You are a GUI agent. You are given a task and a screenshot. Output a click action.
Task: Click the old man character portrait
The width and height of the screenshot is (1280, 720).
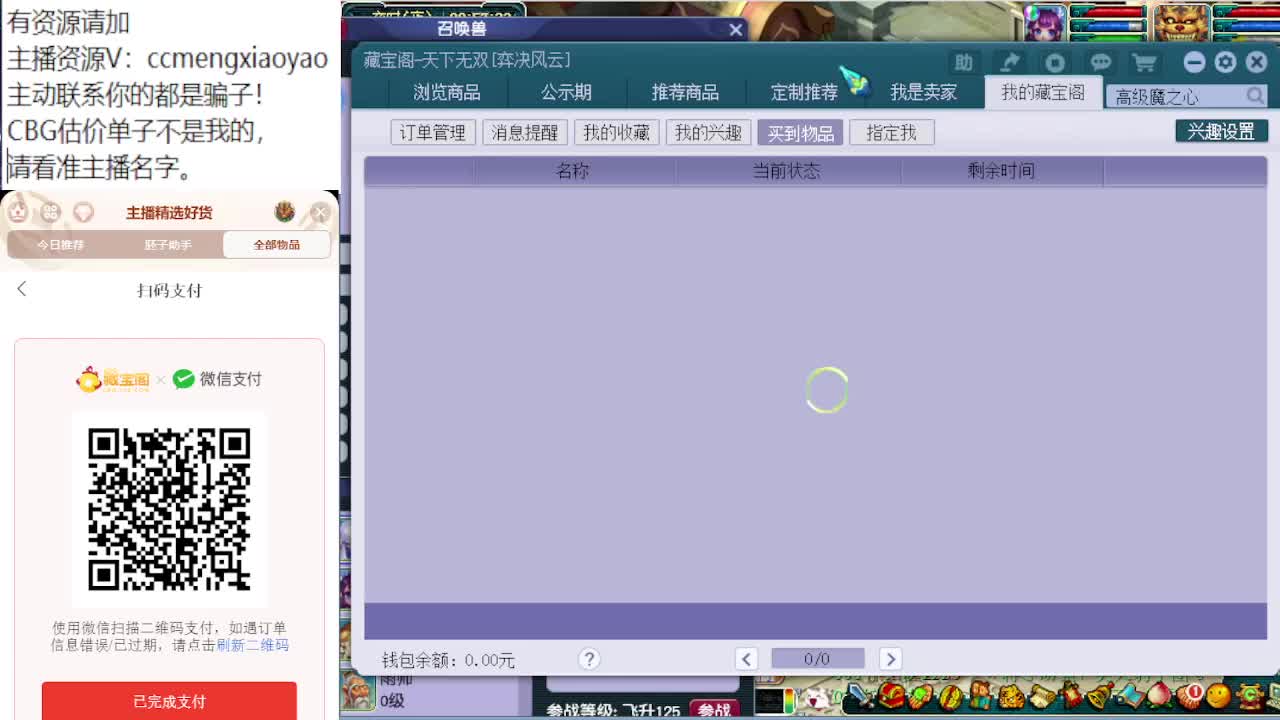357,690
